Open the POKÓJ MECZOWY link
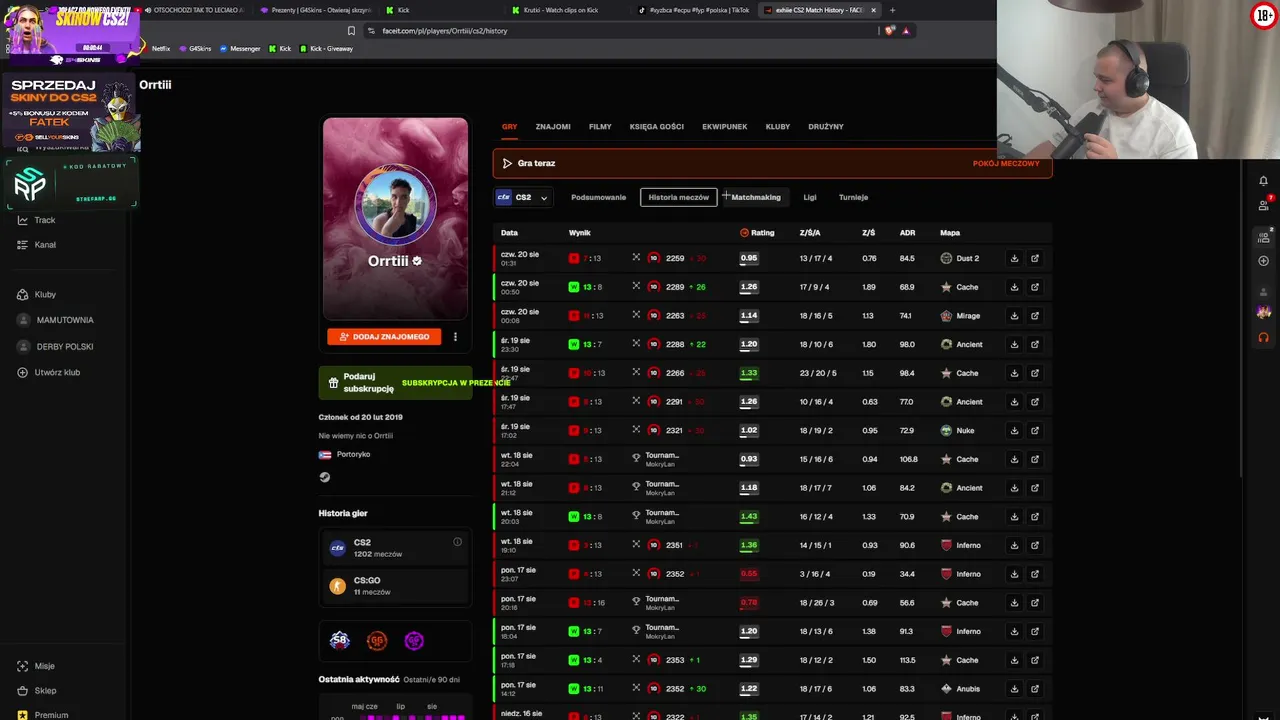 (1006, 163)
